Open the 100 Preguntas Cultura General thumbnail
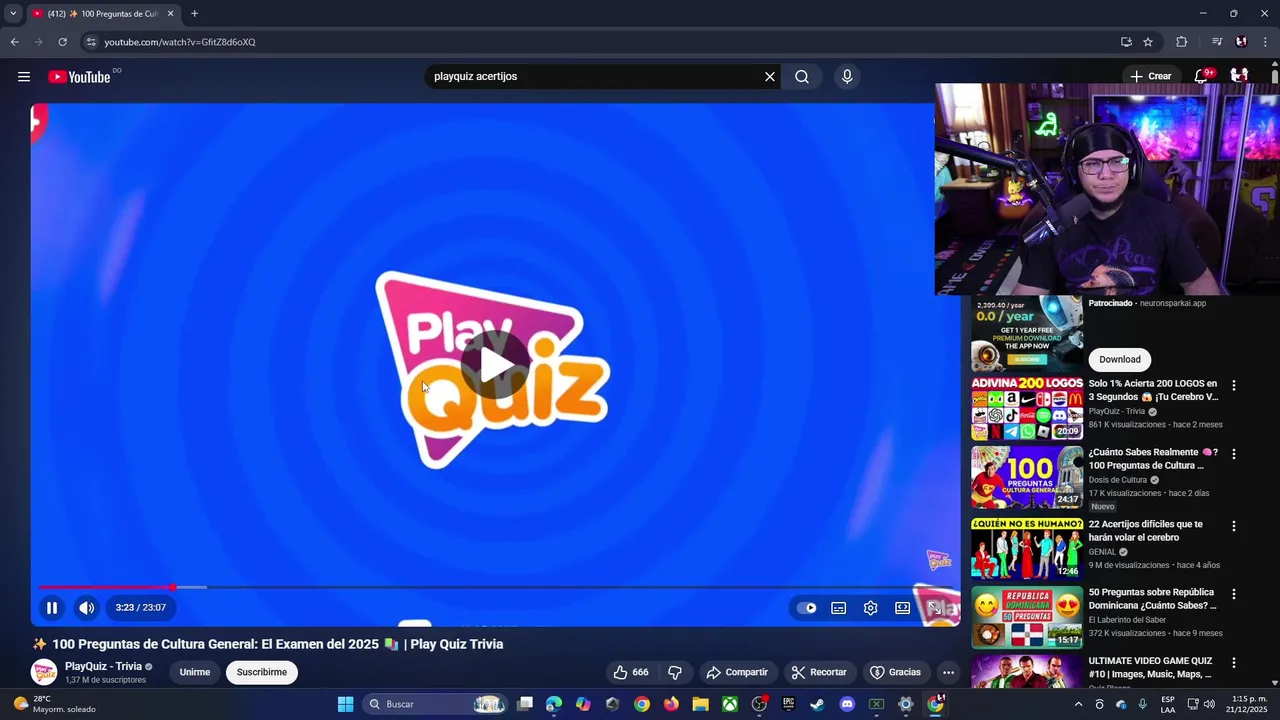 coord(1027,477)
